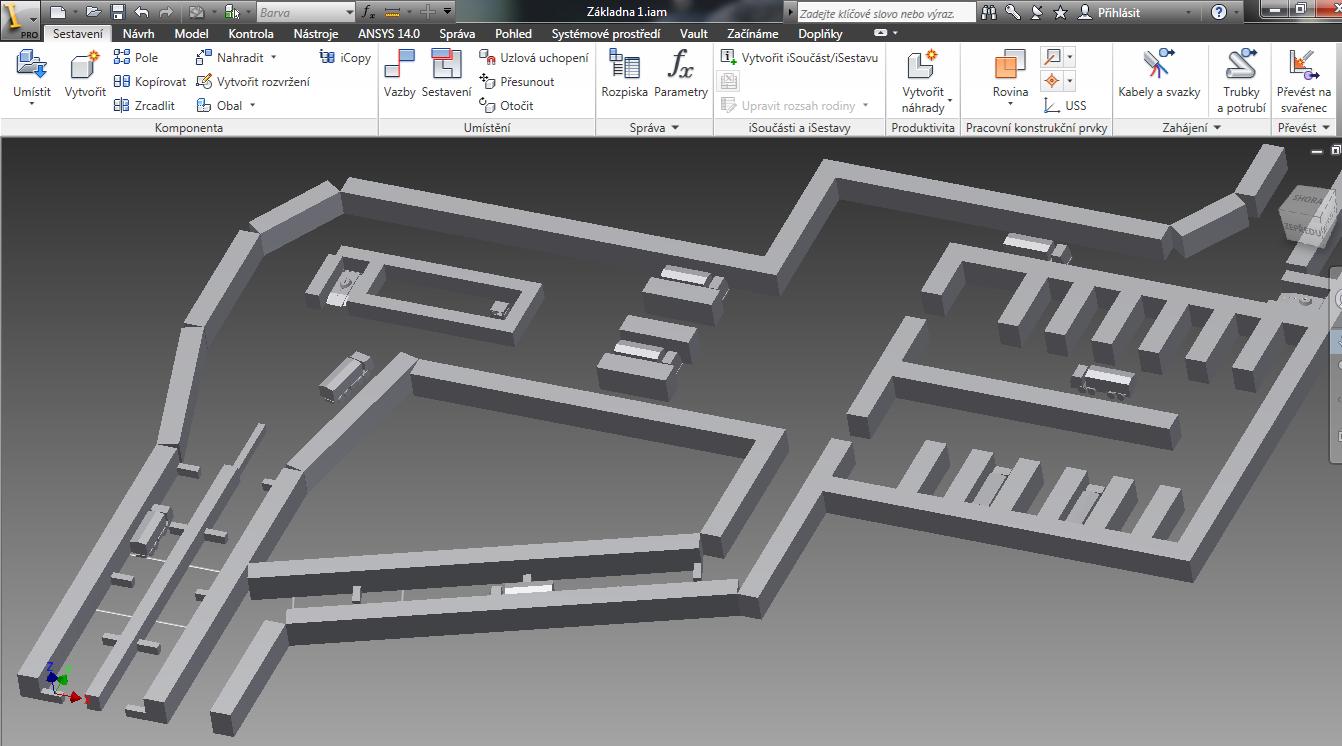
Task: Click the USS coordinate system tool
Action: click(1065, 105)
